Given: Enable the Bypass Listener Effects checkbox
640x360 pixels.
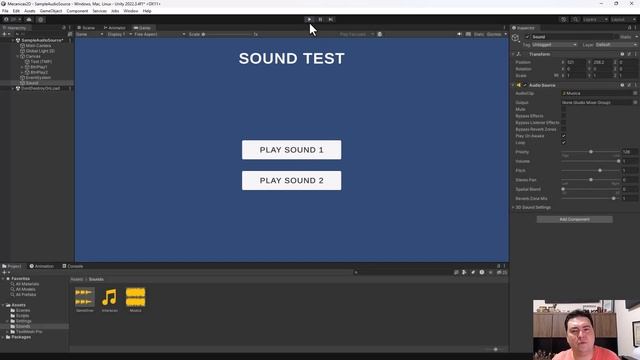Looking at the screenshot, I should (x=564, y=122).
